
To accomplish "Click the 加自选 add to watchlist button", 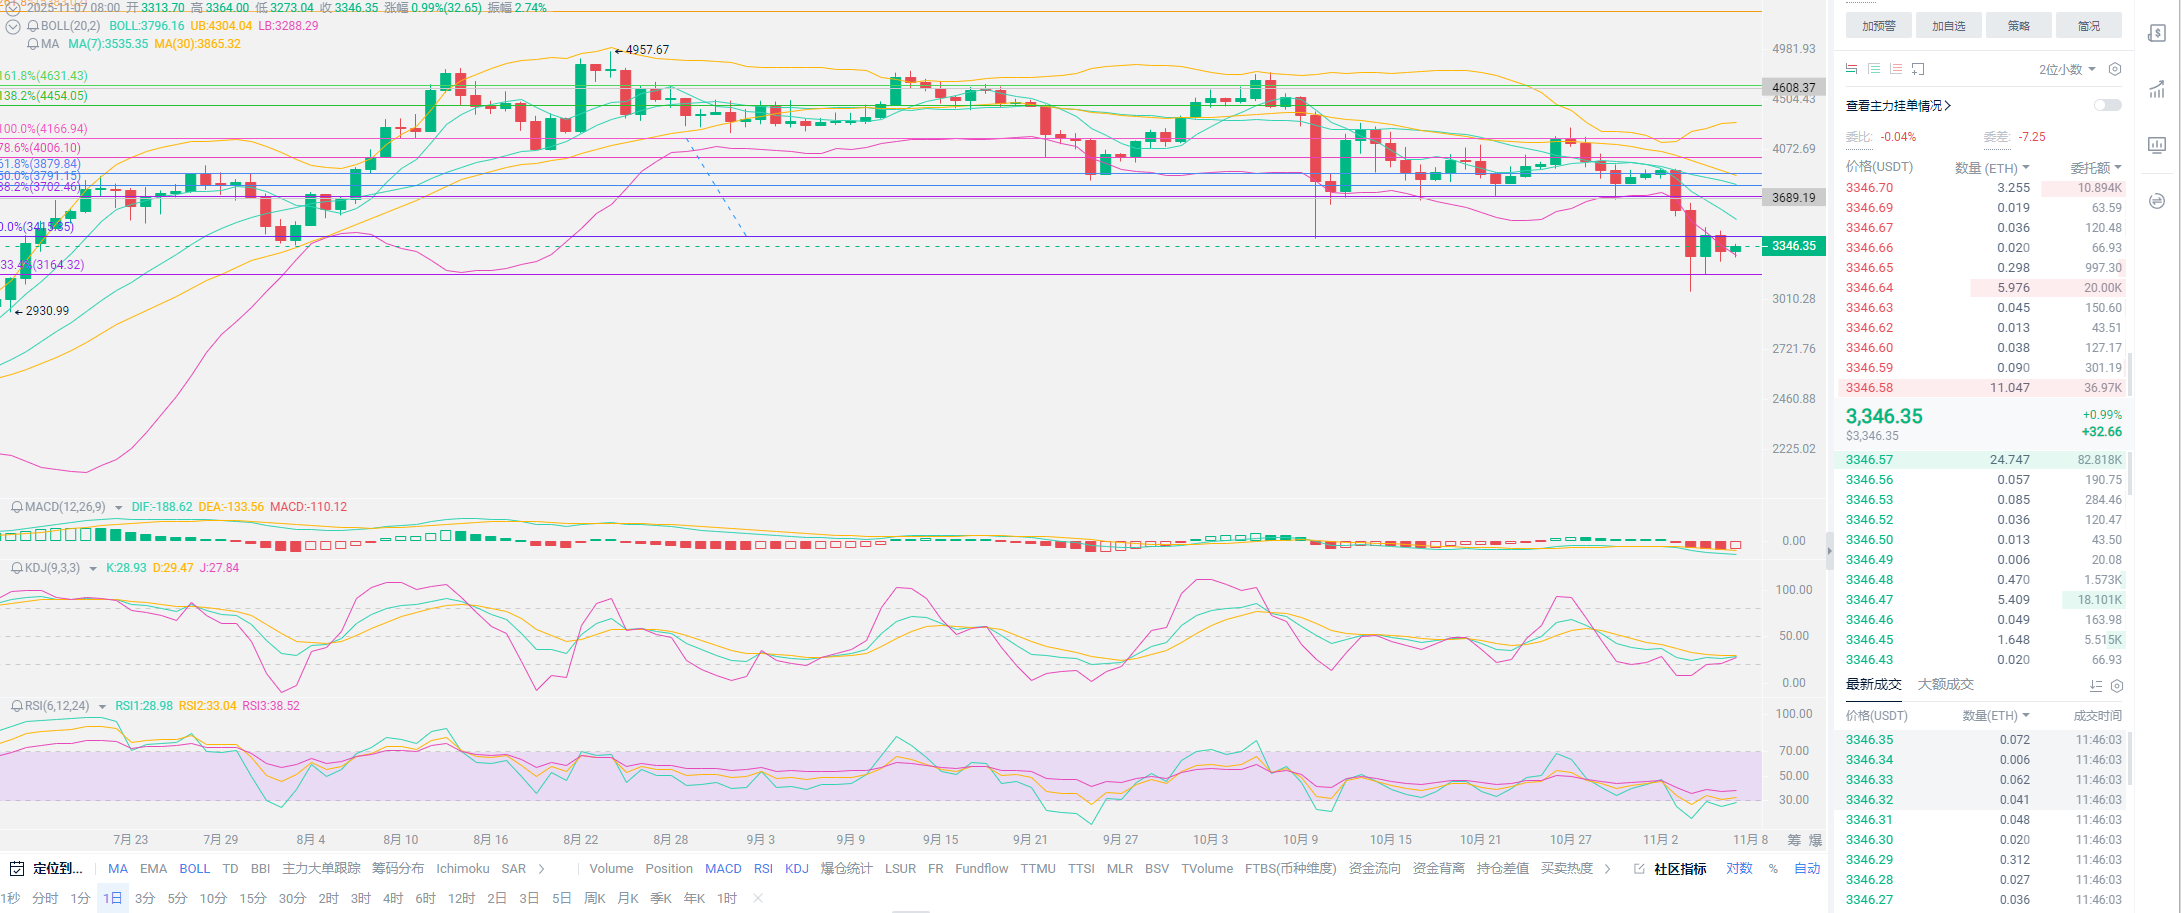I will 1948,26.
